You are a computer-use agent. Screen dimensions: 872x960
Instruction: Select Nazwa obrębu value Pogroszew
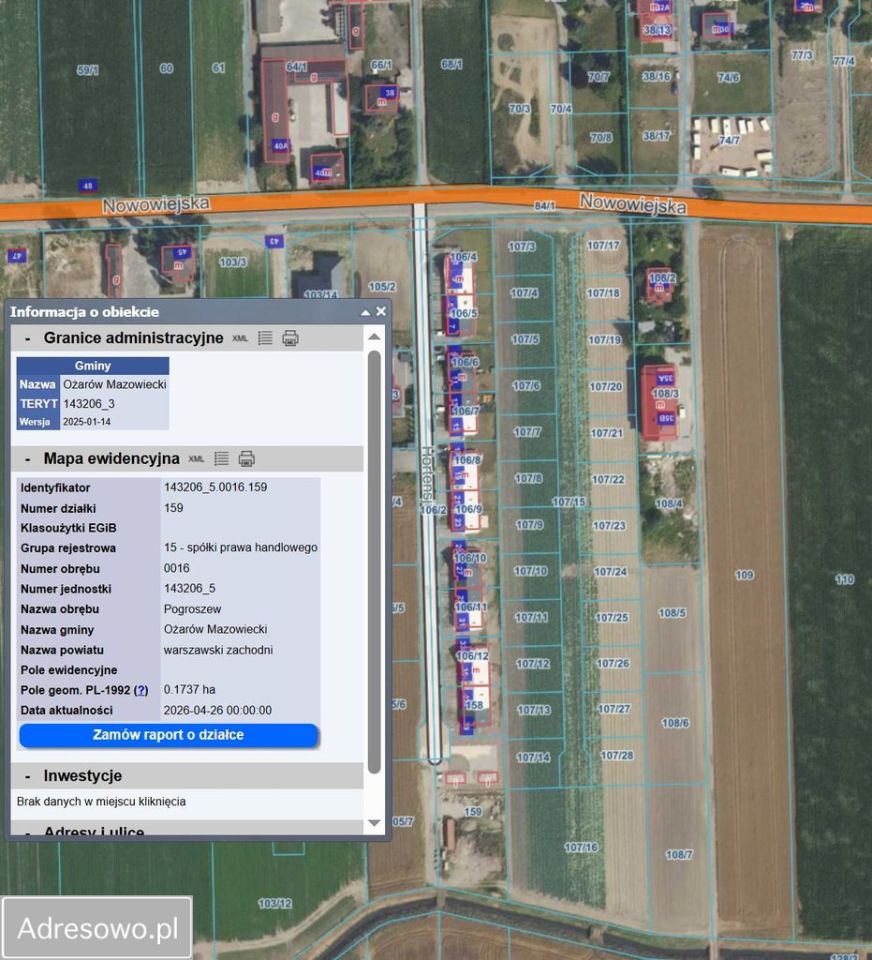192,609
